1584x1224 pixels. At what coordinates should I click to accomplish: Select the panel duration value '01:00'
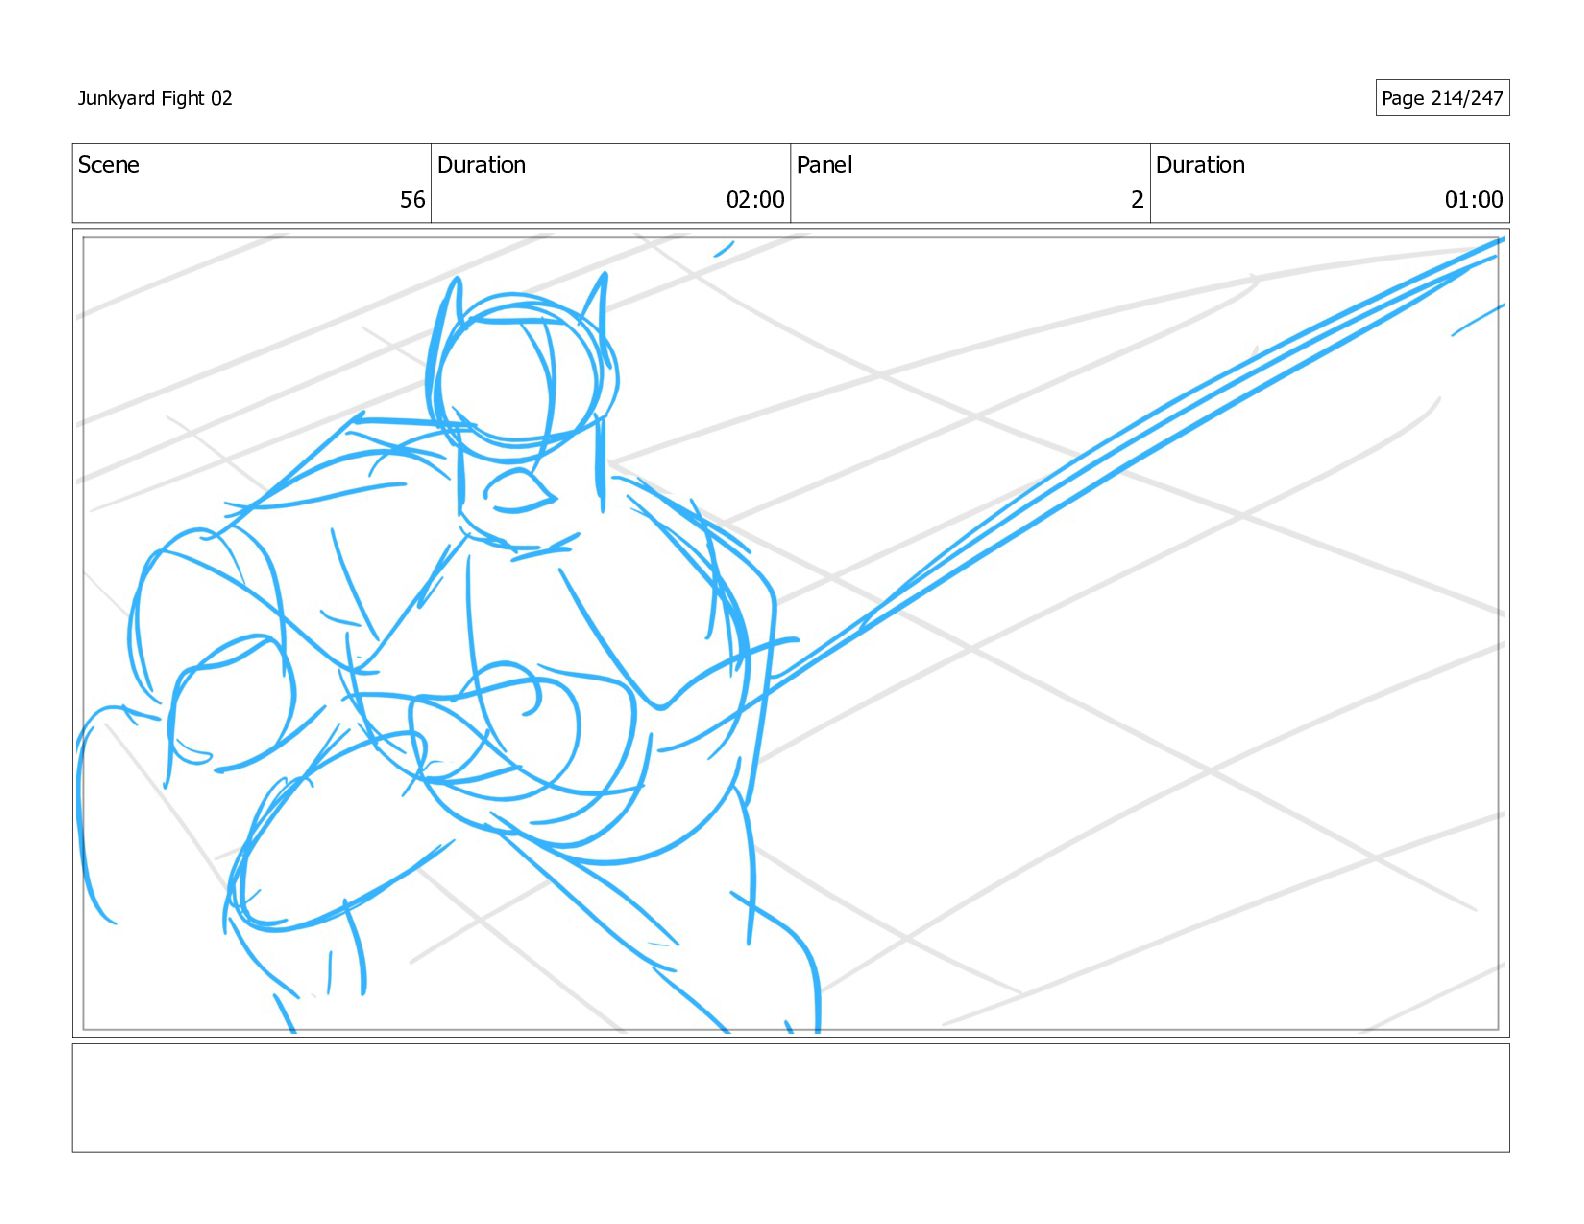coord(1474,200)
